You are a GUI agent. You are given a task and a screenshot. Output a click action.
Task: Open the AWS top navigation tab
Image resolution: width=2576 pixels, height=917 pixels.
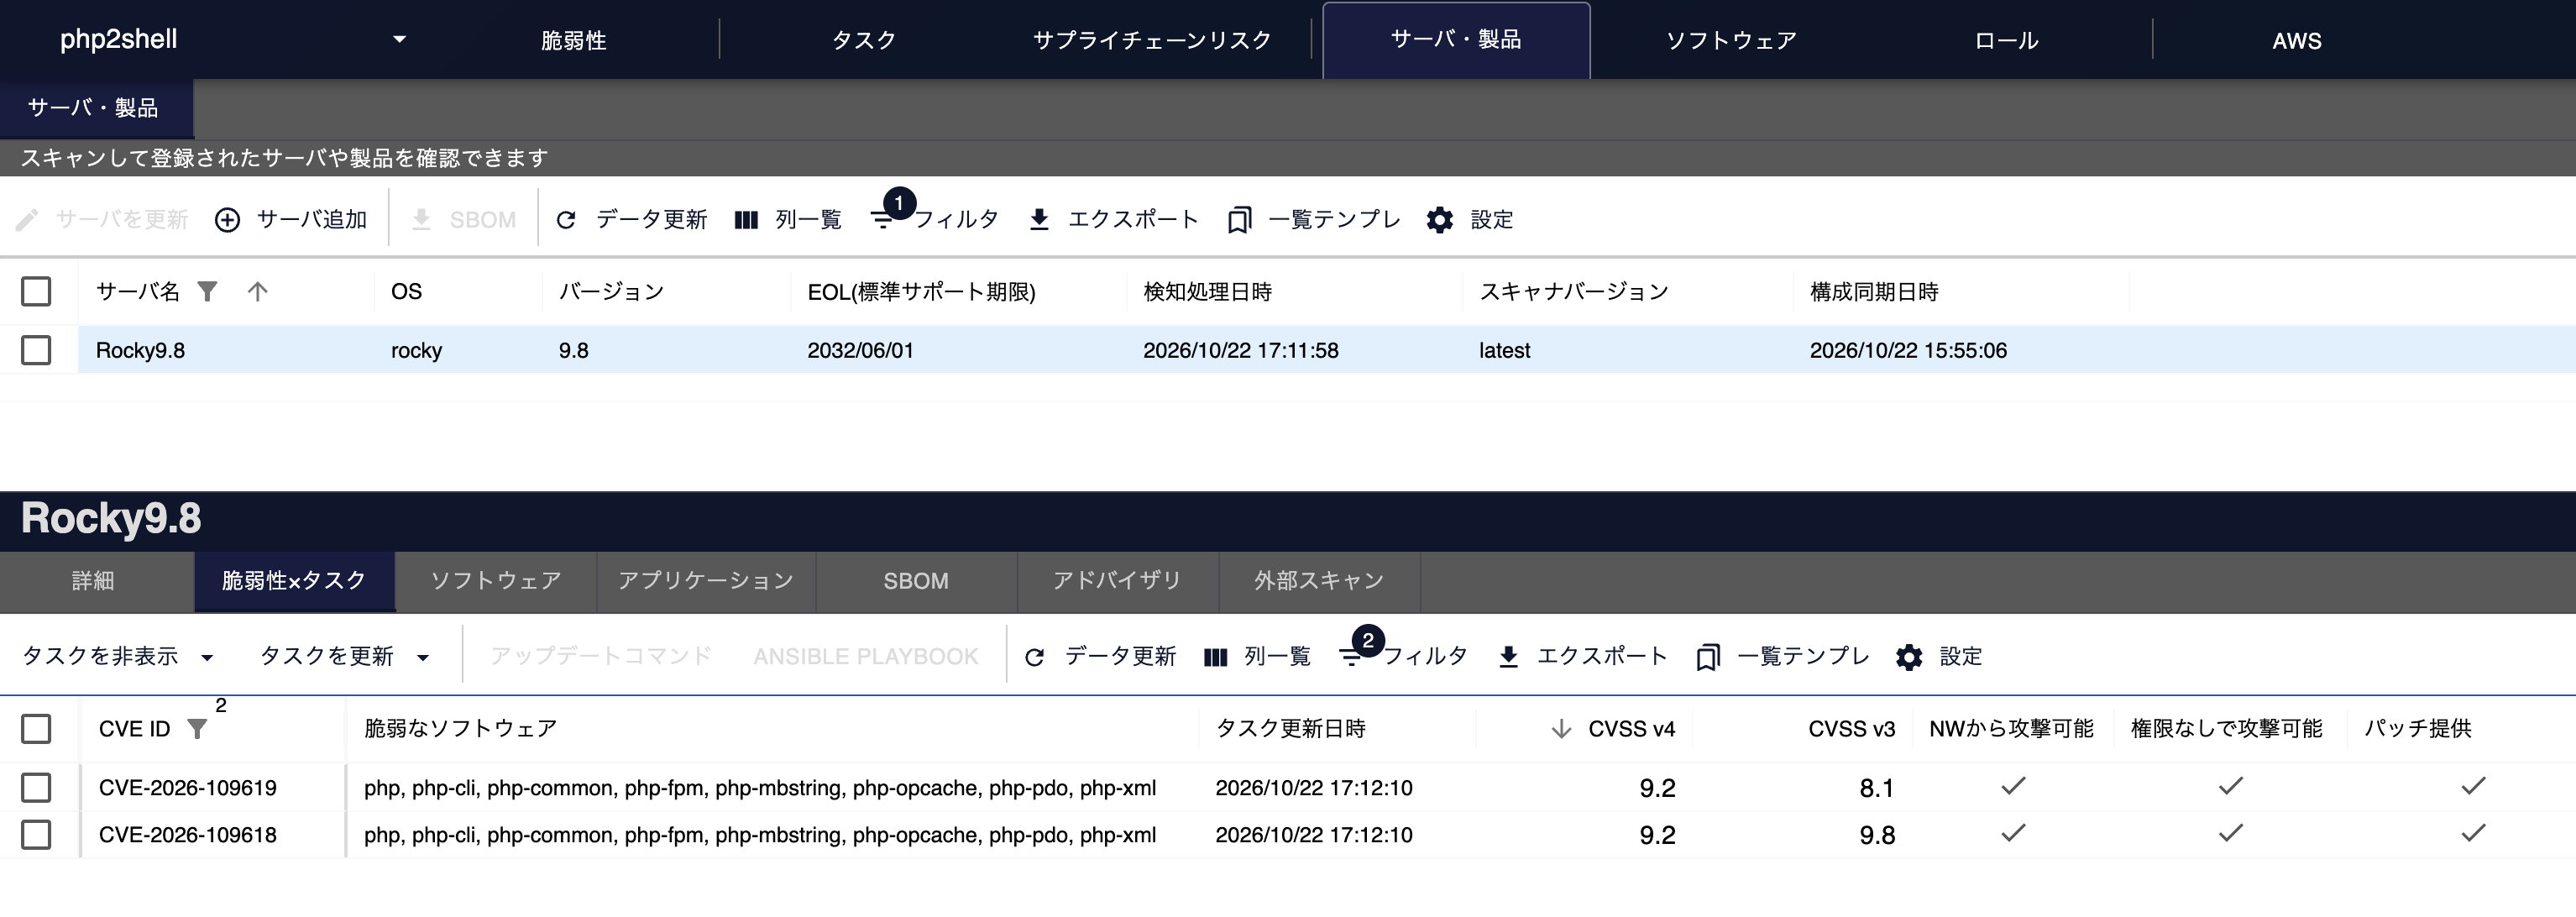tap(2297, 40)
